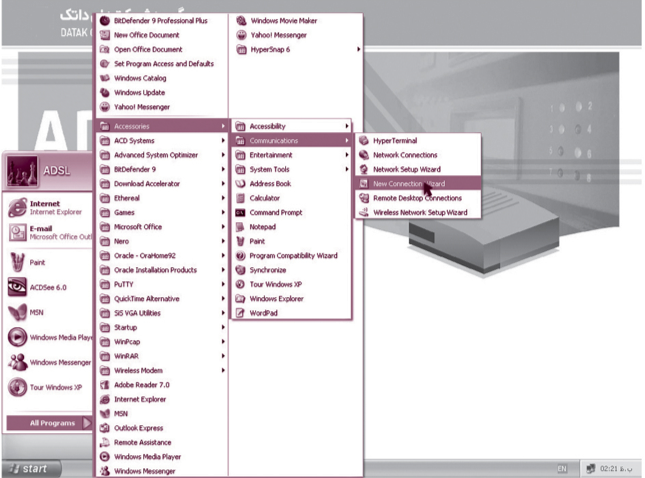Click the All Programs button
The width and height of the screenshot is (645, 478).
click(49, 423)
